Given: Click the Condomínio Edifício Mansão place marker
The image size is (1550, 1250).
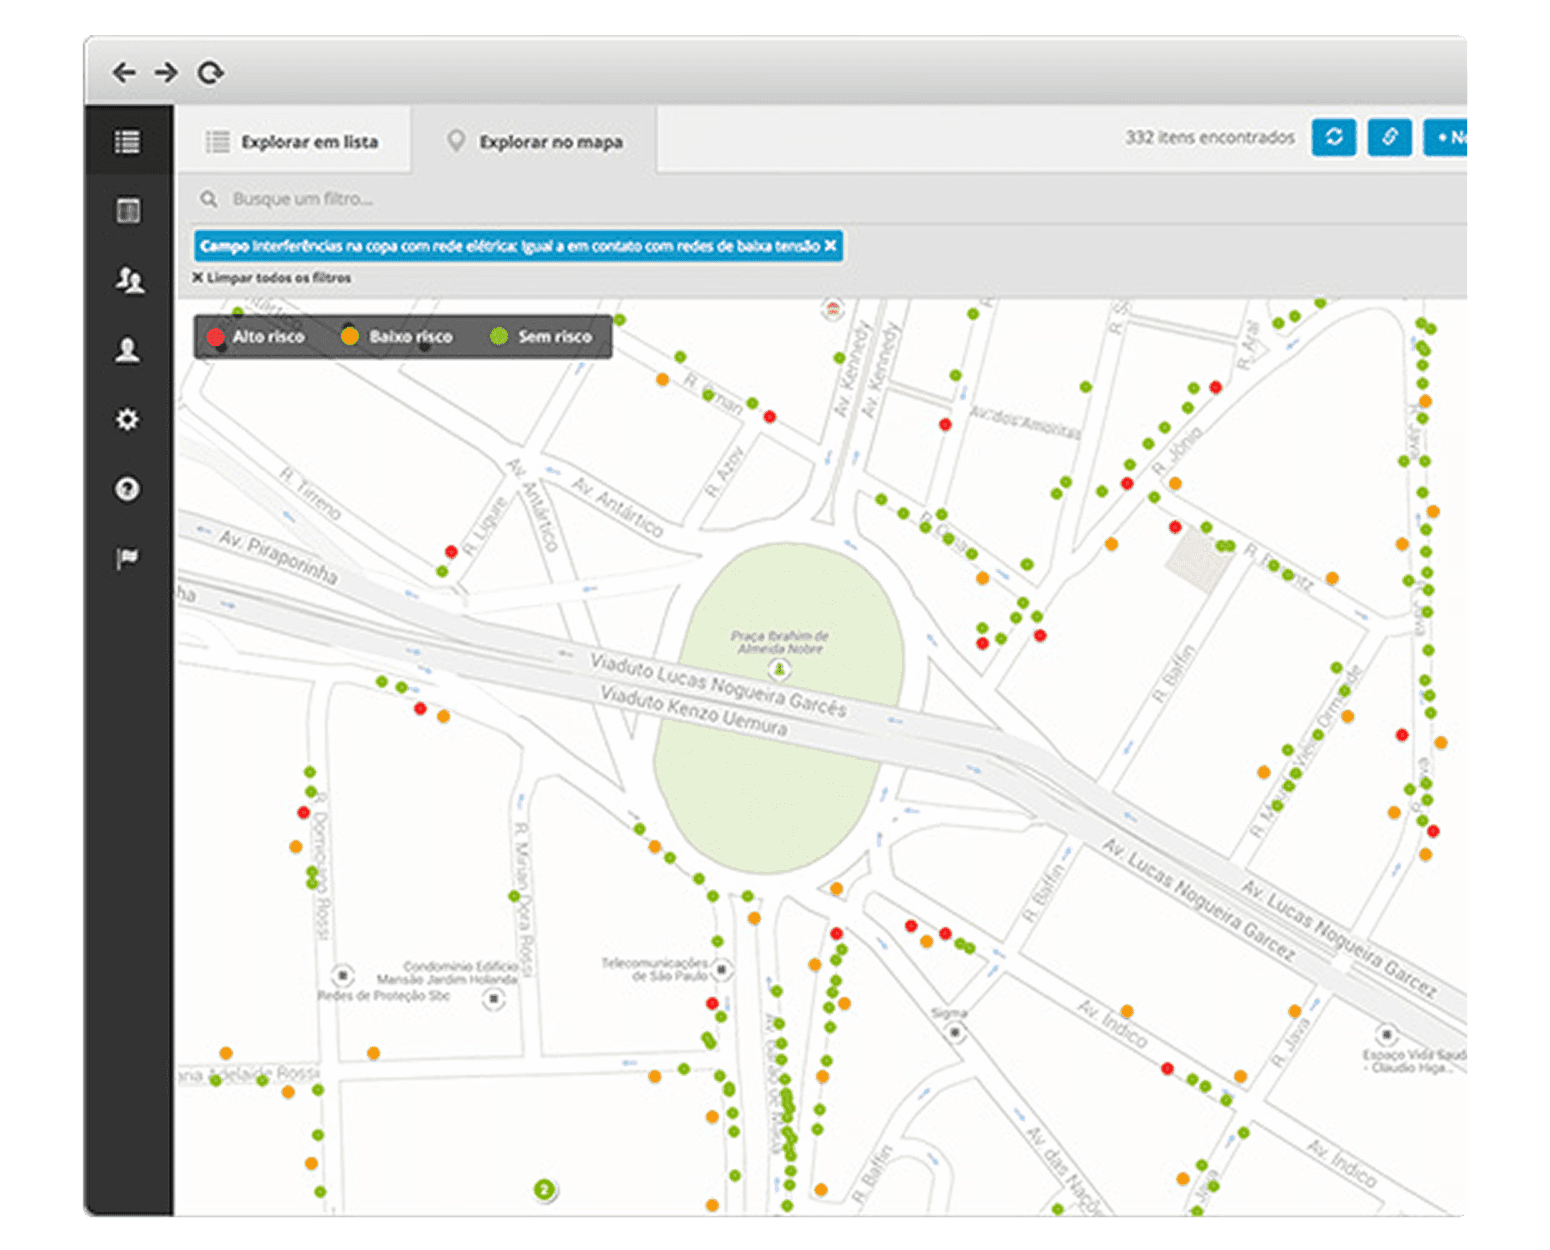Looking at the screenshot, I should pyautogui.click(x=493, y=999).
